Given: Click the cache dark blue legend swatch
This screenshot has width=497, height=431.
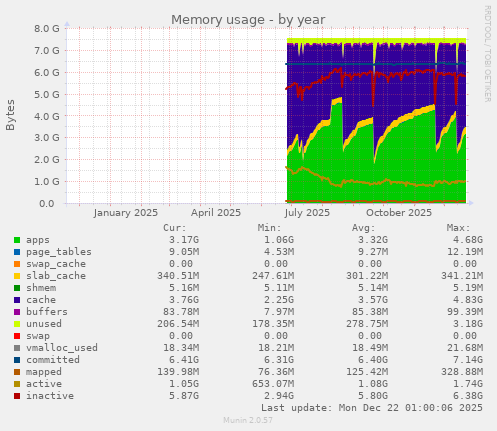Looking at the screenshot, I should click(17, 300).
